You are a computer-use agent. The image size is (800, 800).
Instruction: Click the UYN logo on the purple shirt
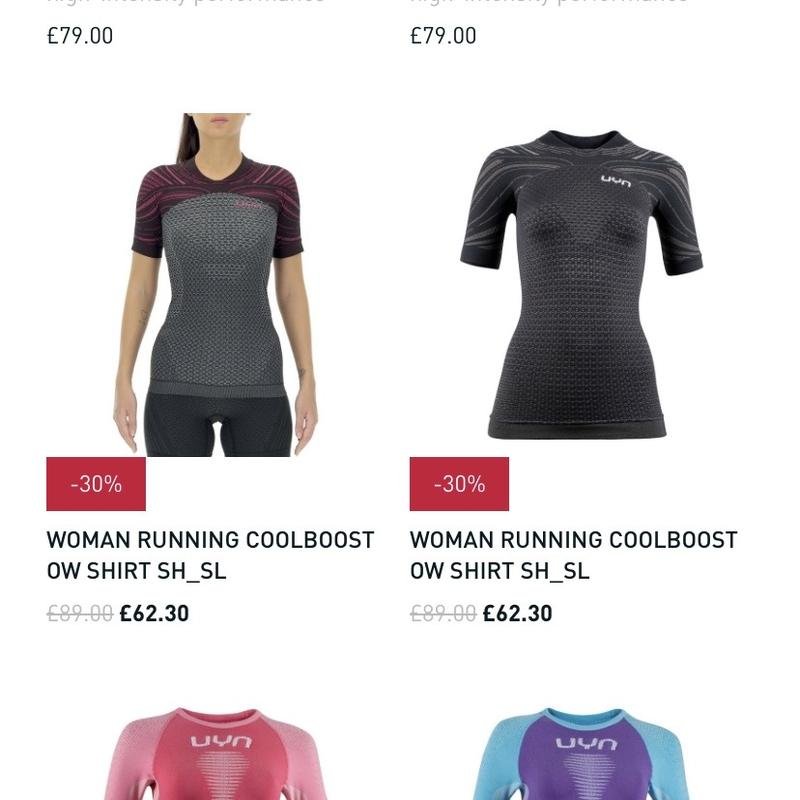pyautogui.click(x=586, y=743)
